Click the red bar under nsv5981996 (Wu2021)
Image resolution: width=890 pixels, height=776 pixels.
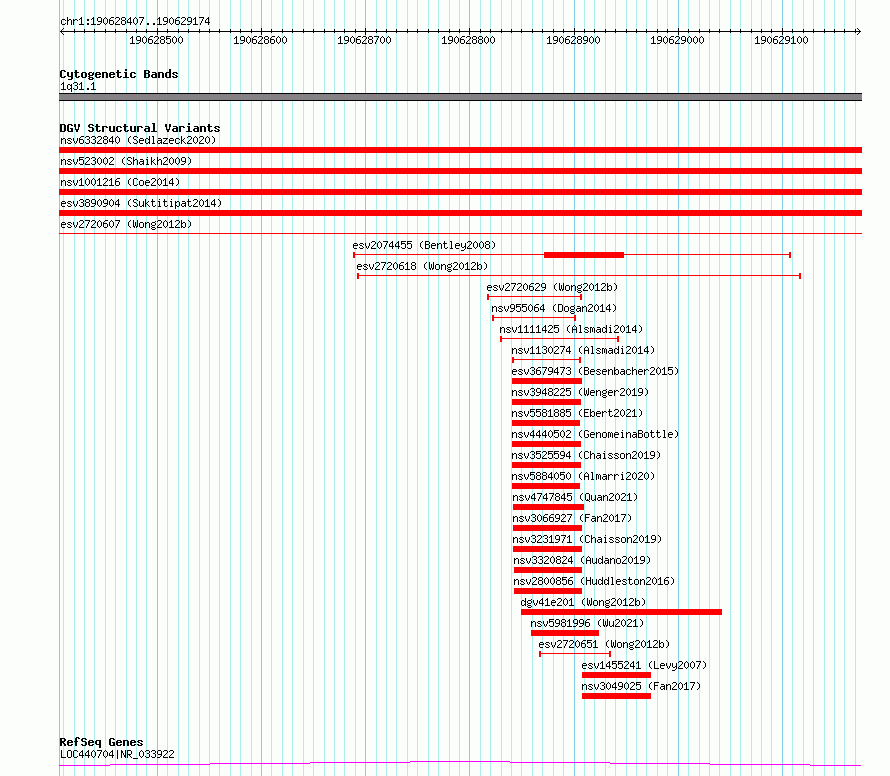tap(565, 633)
